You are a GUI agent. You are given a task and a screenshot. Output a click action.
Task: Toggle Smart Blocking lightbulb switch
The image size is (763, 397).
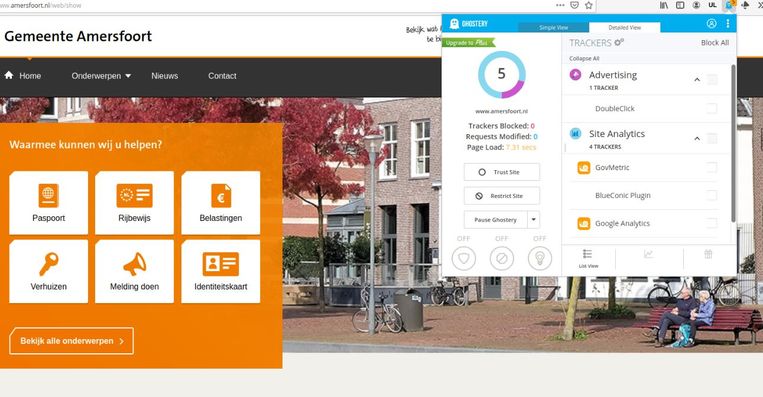(x=540, y=258)
